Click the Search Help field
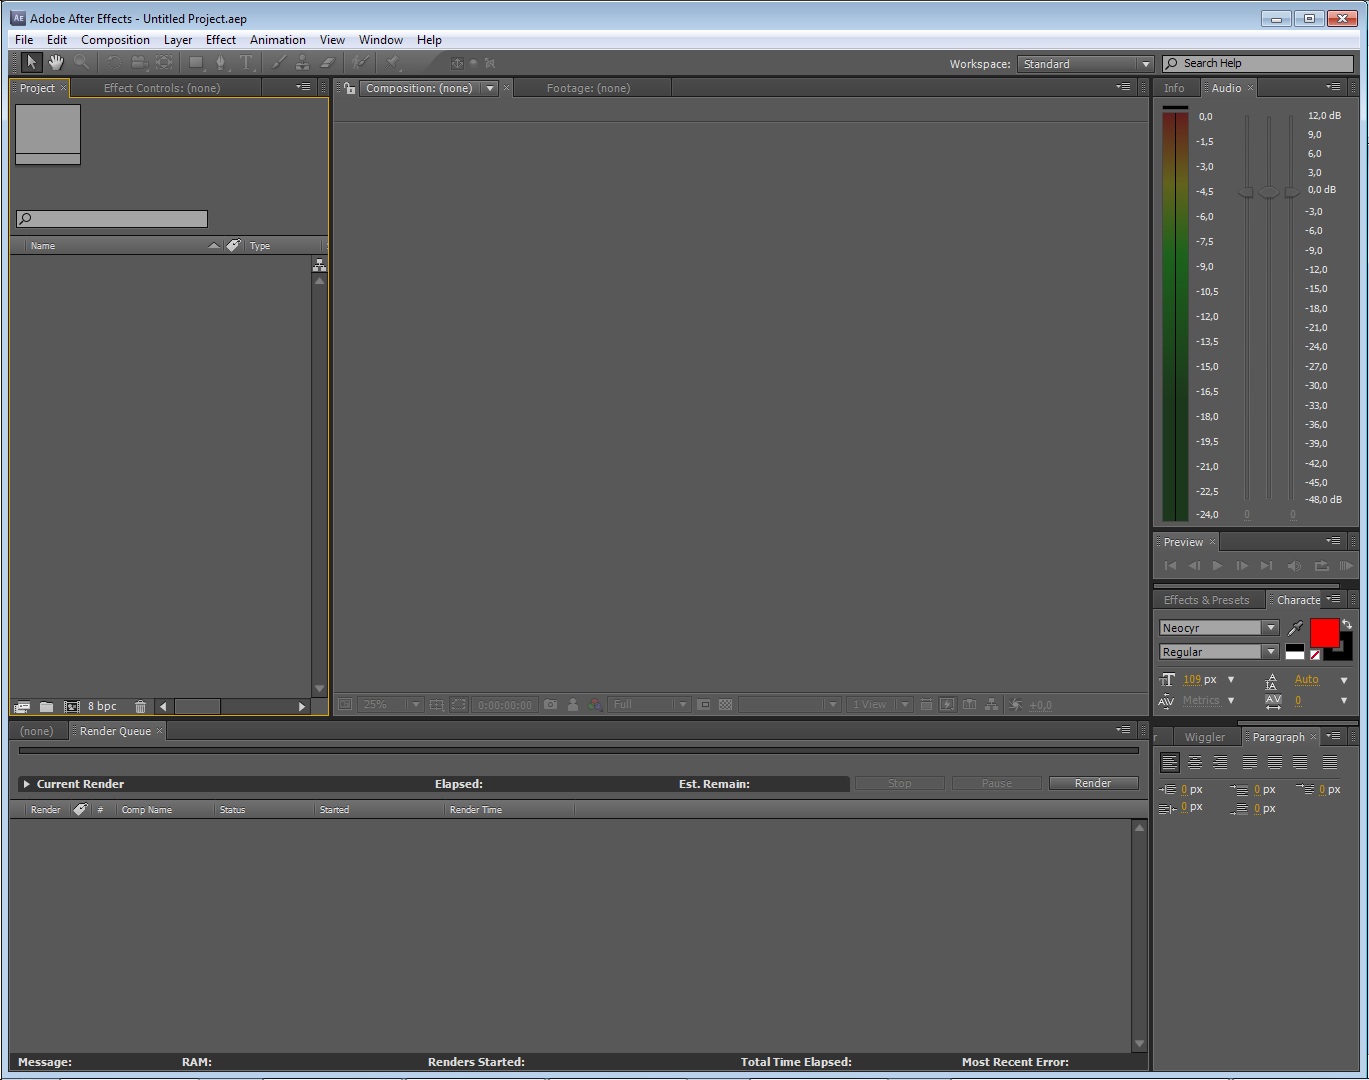Viewport: 1369px width, 1080px height. pyautogui.click(x=1258, y=64)
